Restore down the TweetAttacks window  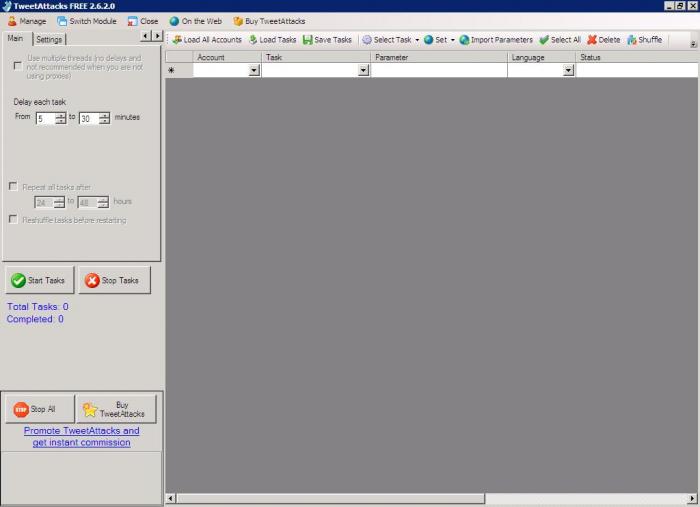pyautogui.click(x=680, y=6)
